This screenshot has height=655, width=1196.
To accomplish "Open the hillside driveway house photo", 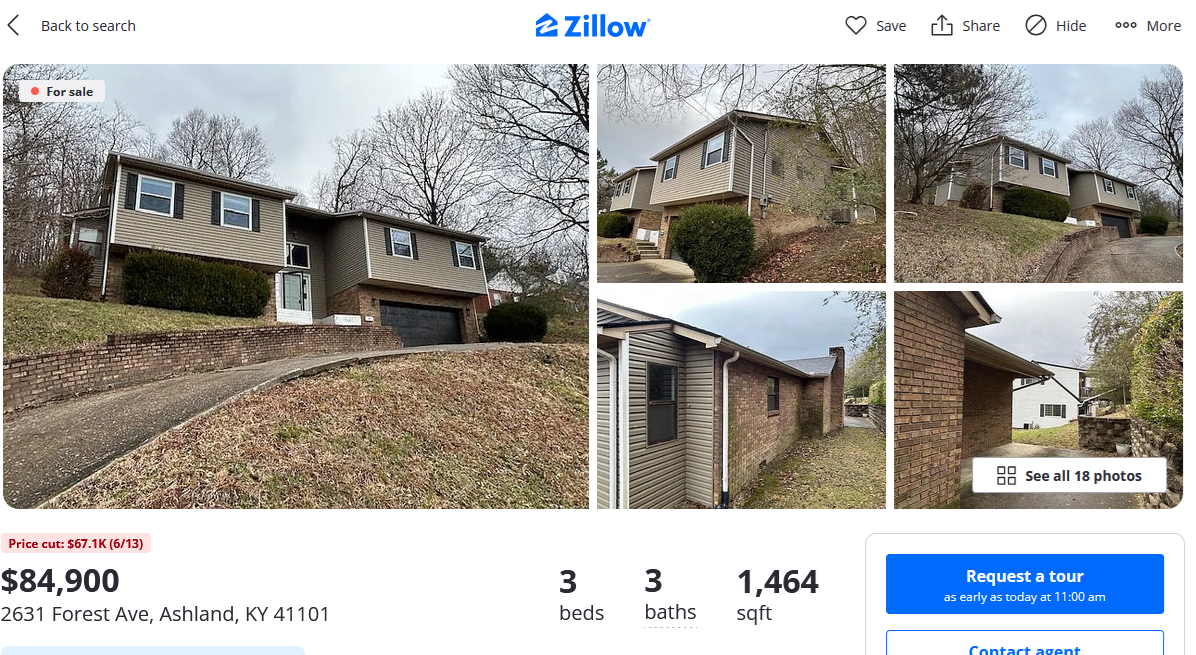I will point(1038,174).
